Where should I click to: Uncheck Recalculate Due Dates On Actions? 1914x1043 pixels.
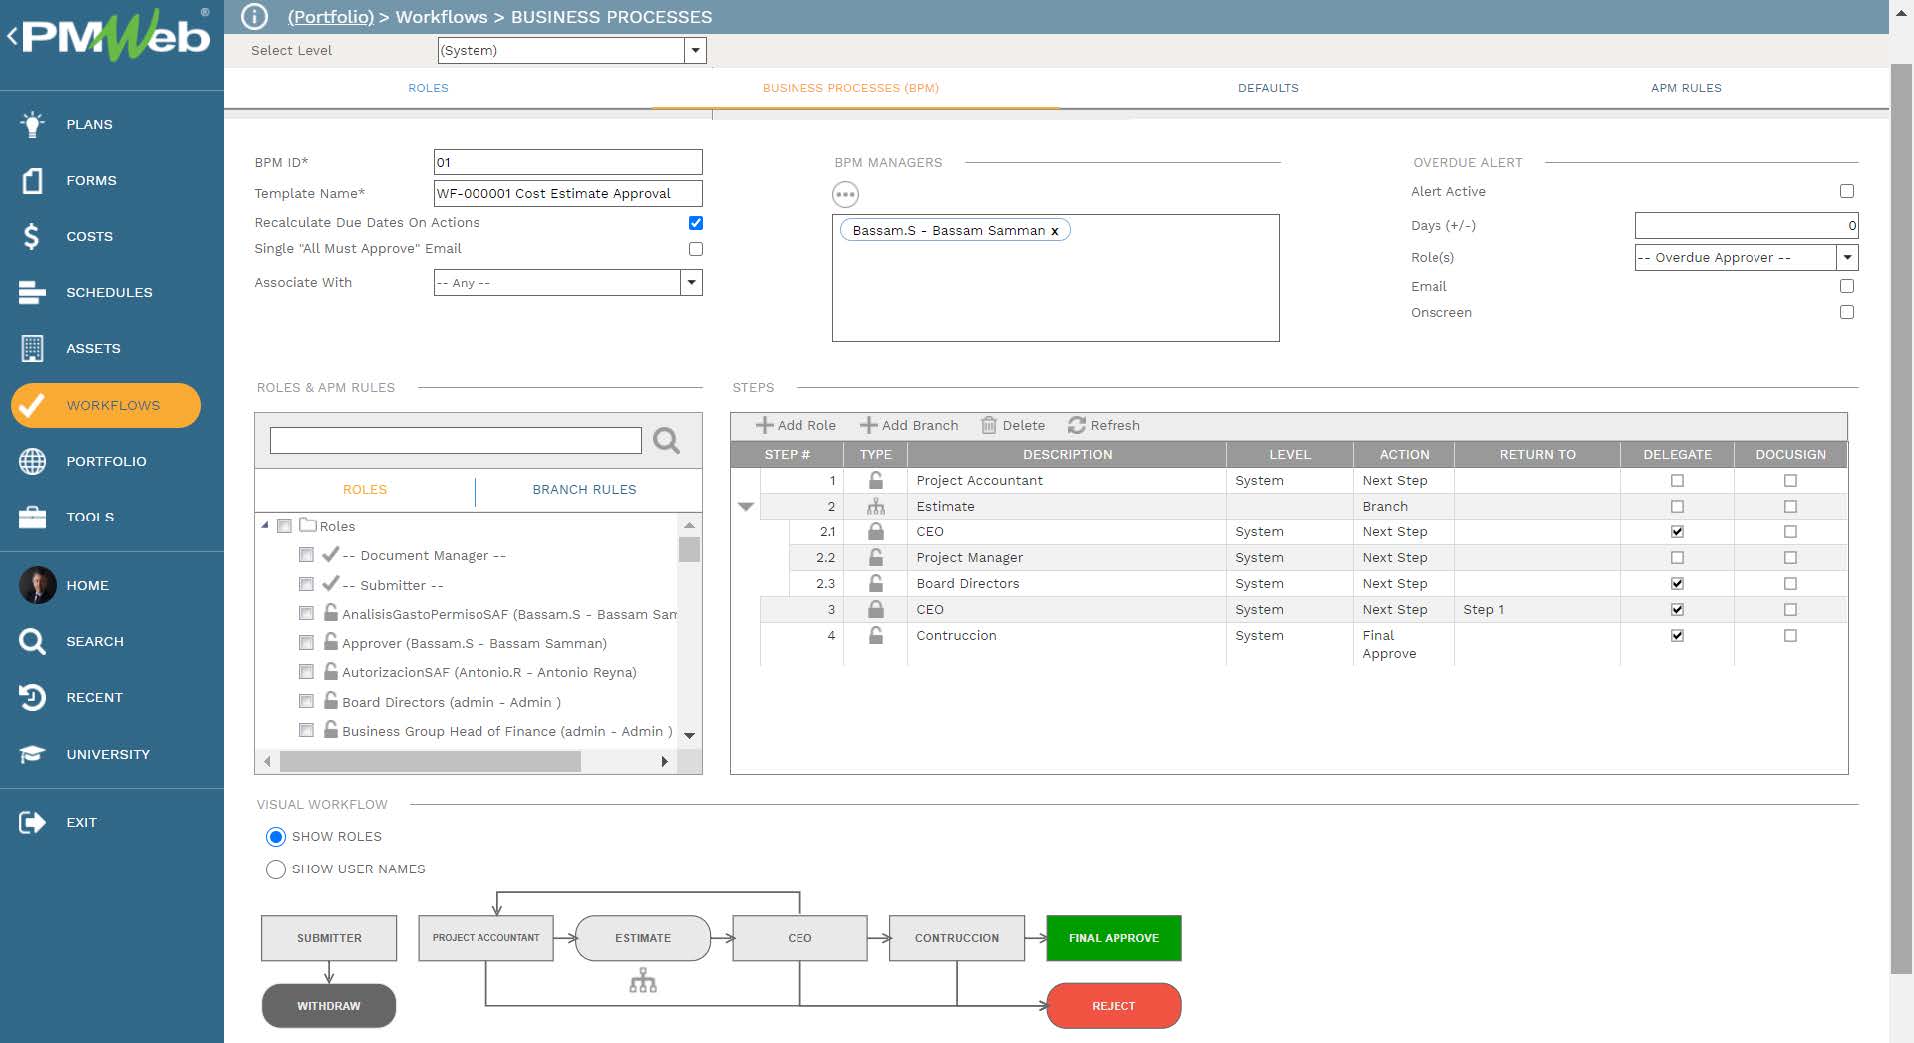pos(696,222)
